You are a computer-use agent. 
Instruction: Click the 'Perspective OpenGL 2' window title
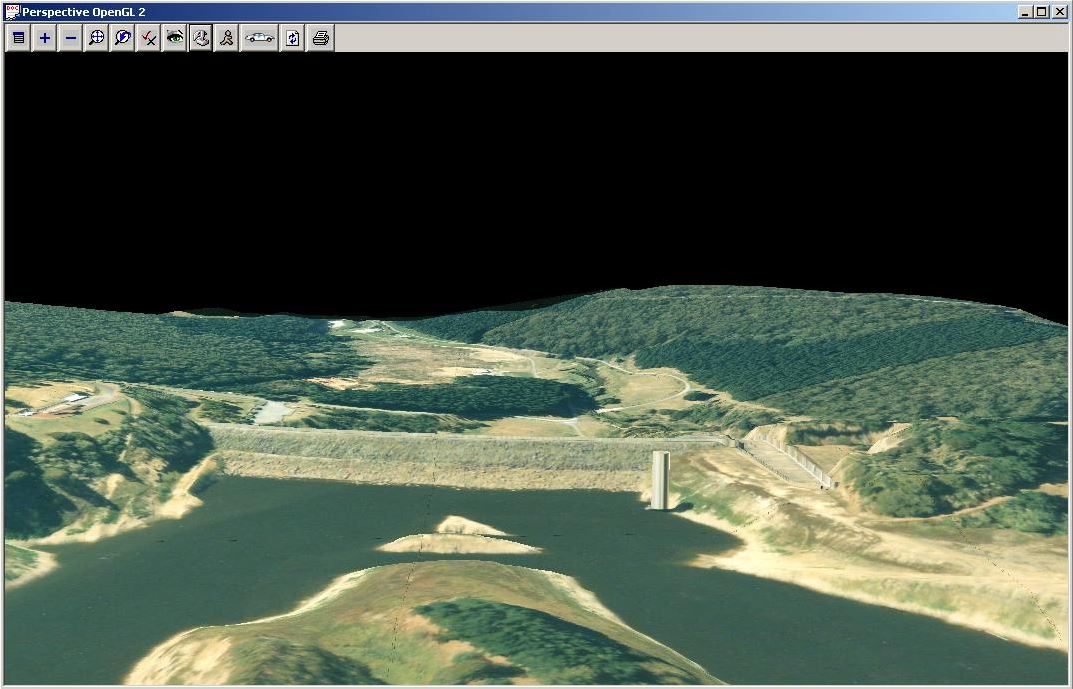click(83, 12)
